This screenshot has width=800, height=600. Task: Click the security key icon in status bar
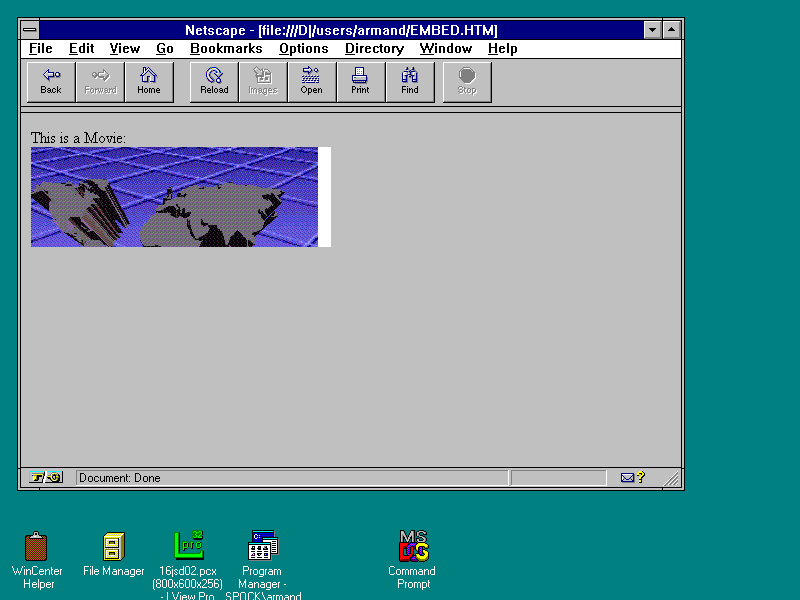pos(46,478)
